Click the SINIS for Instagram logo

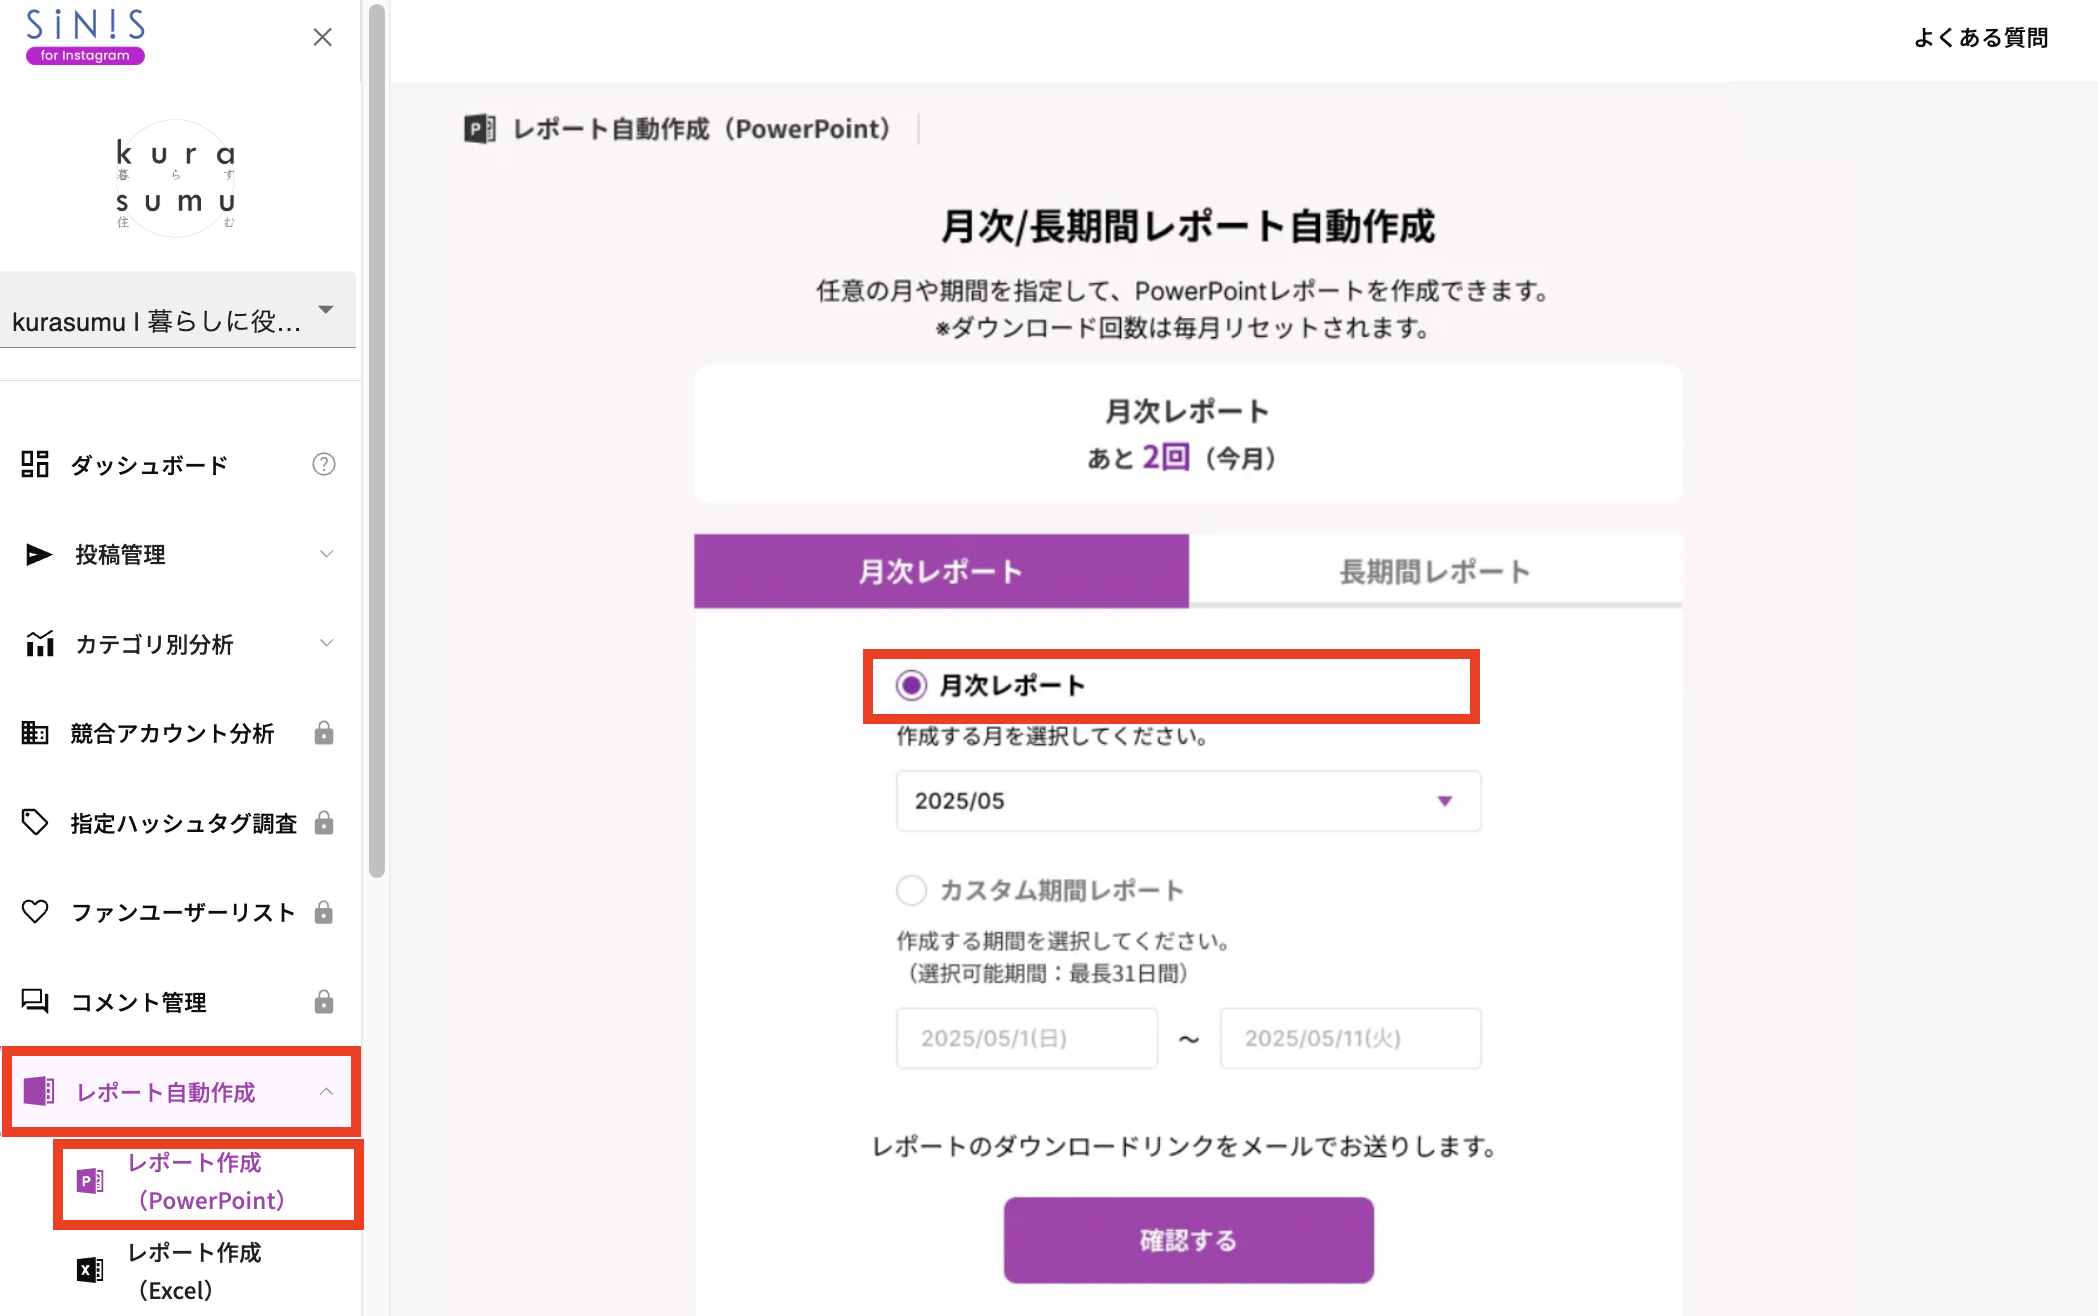[84, 35]
